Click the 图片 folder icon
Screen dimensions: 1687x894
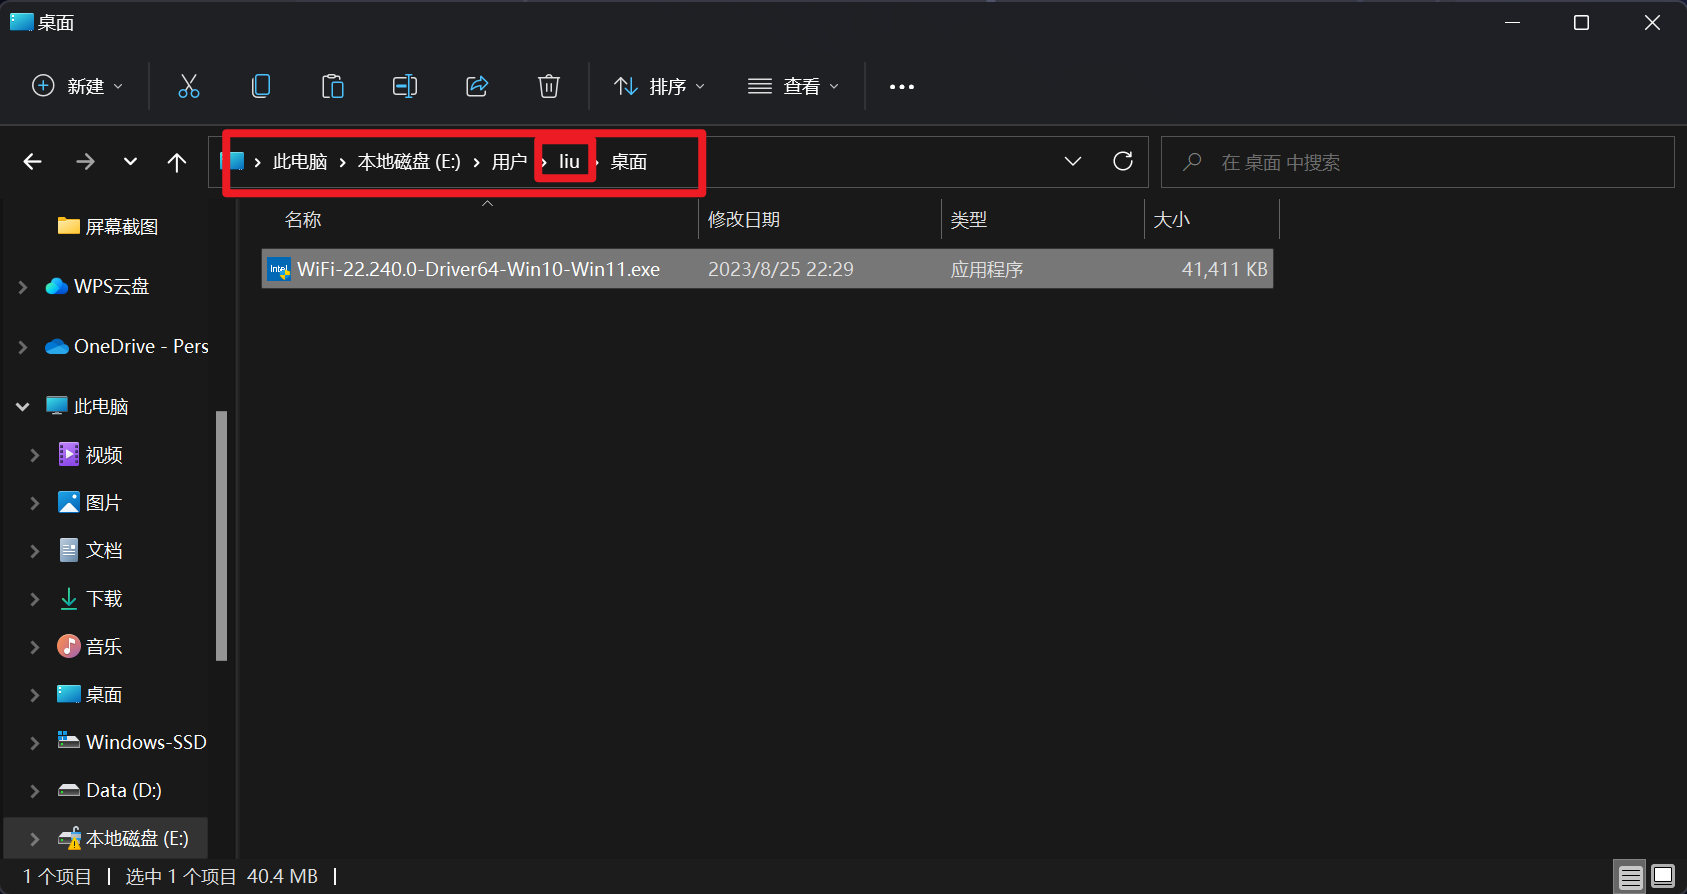point(69,502)
